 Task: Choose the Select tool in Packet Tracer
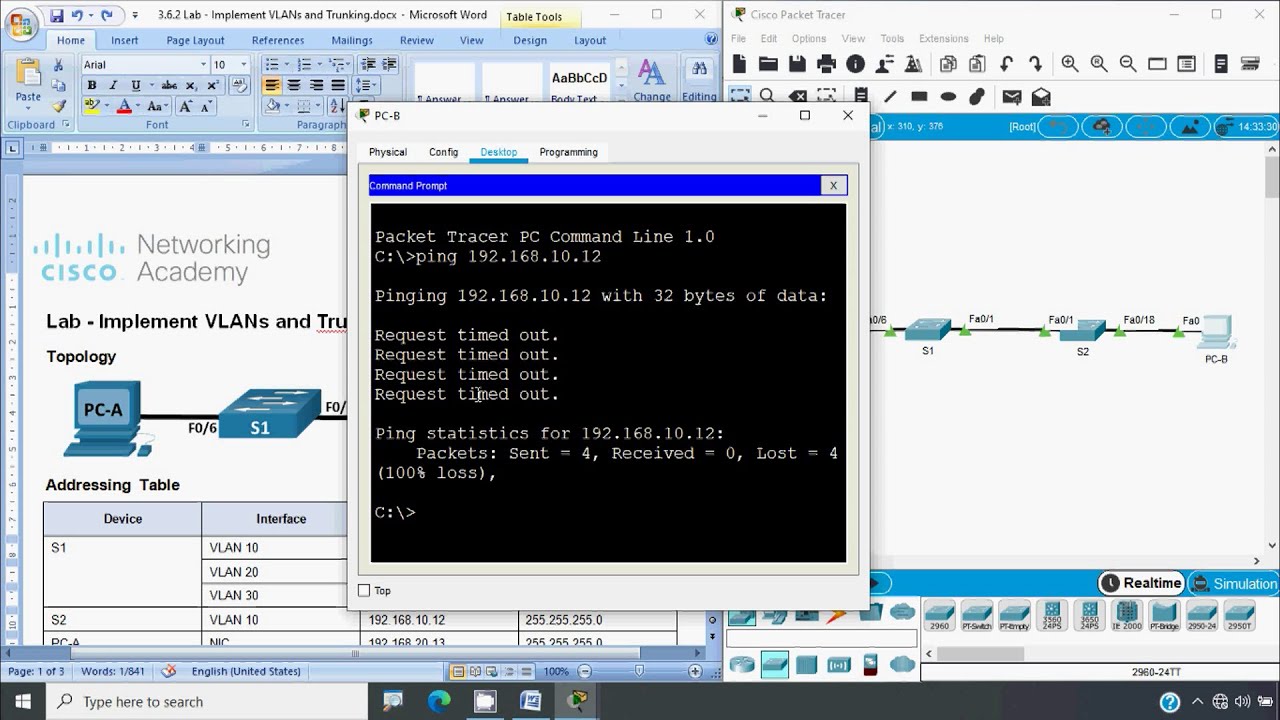coord(739,97)
